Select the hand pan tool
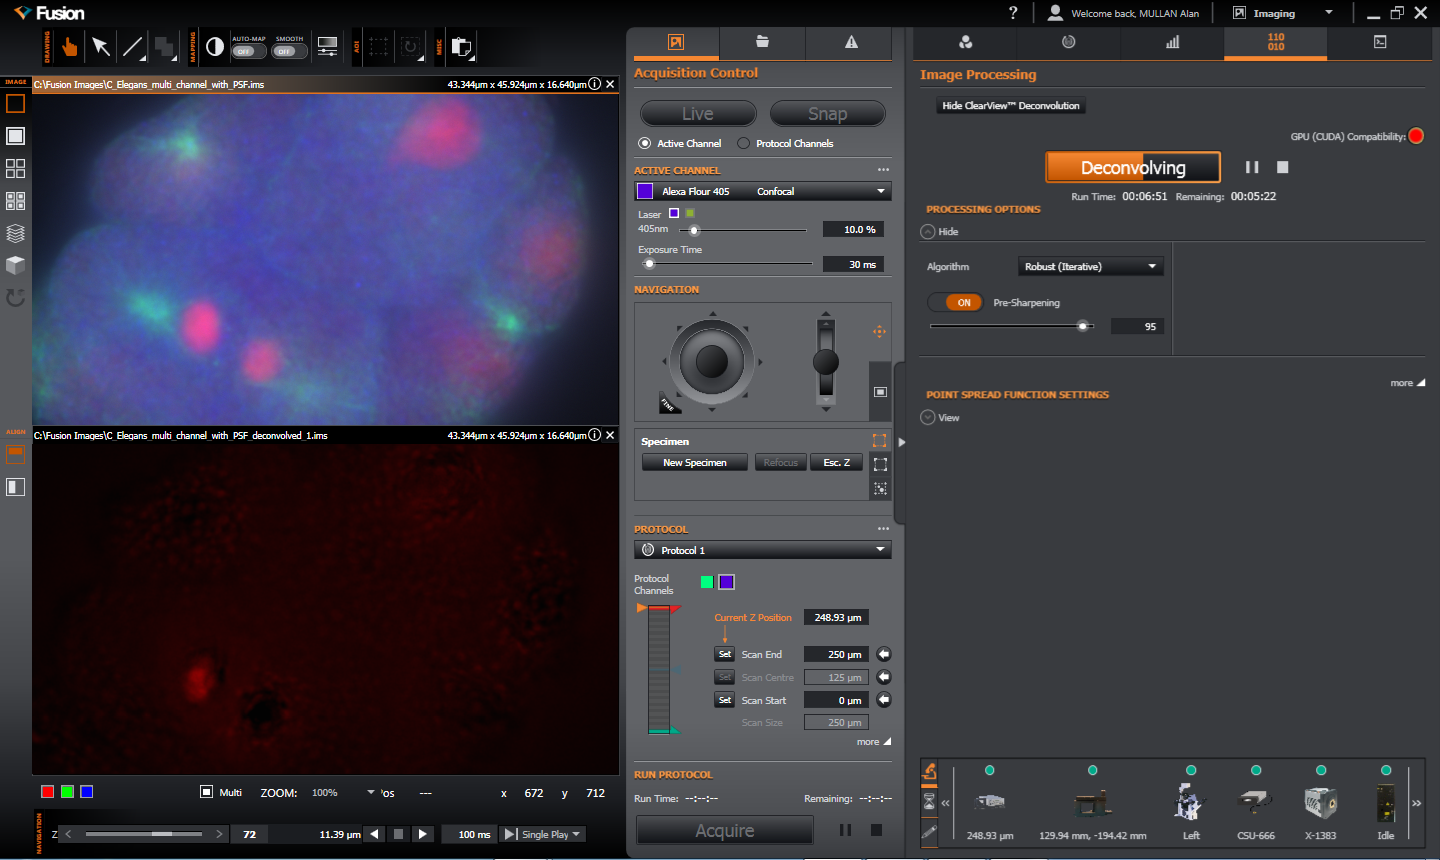1440x860 pixels. point(69,47)
